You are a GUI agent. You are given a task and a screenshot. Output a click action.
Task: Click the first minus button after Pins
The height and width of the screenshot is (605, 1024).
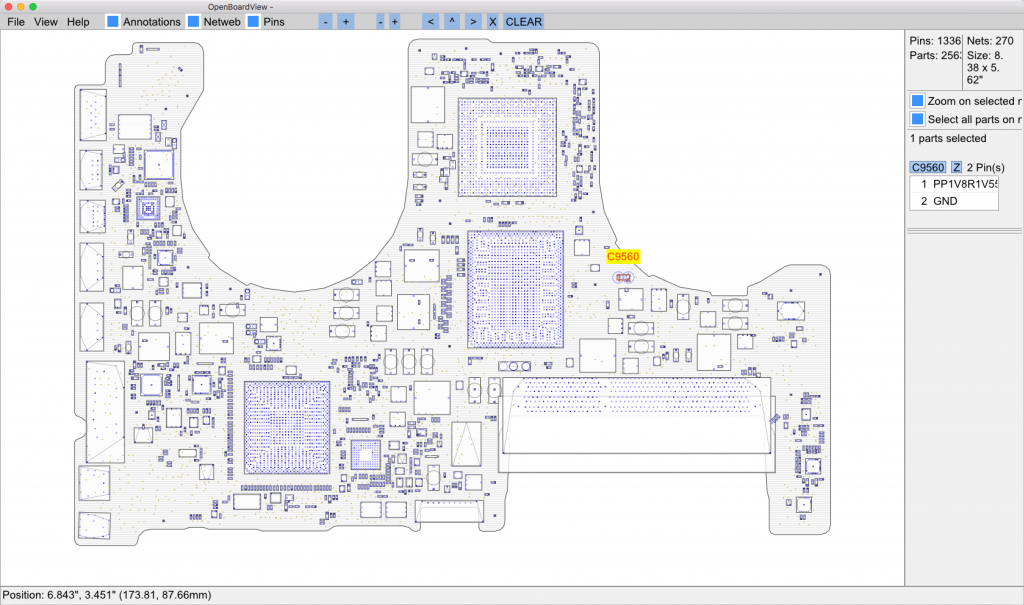click(326, 21)
